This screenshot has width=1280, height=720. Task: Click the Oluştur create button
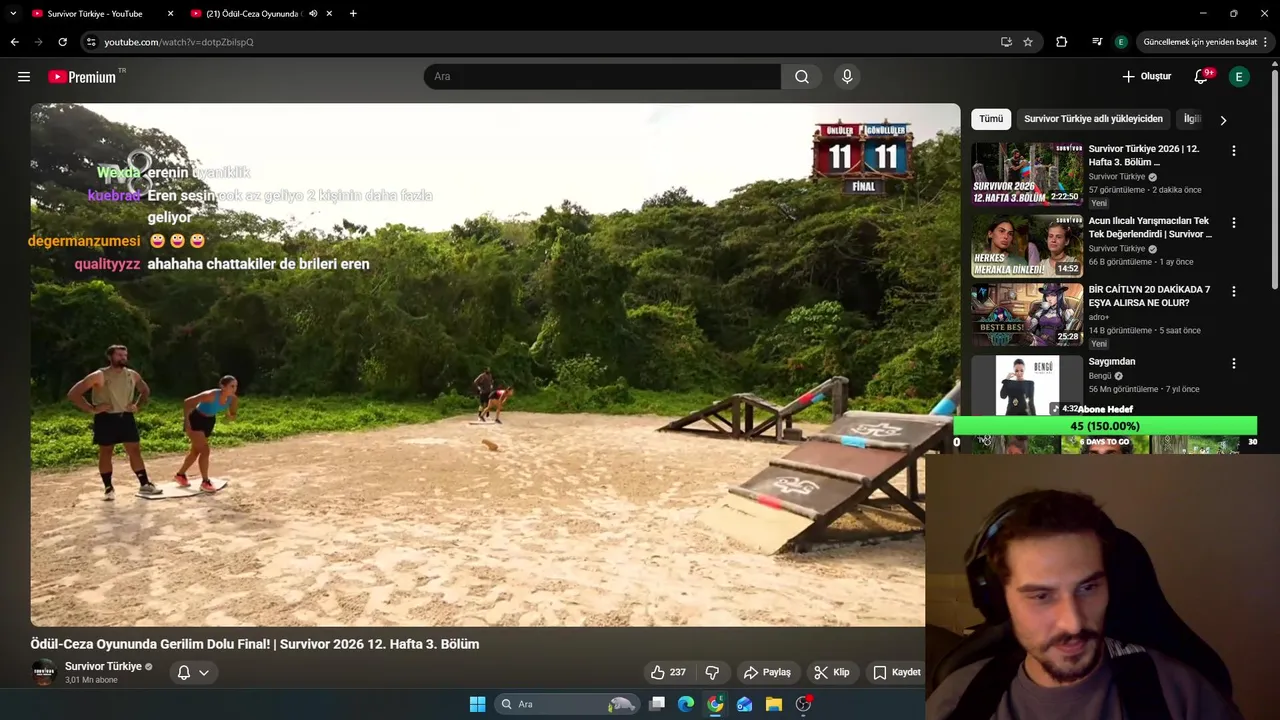[1146, 77]
